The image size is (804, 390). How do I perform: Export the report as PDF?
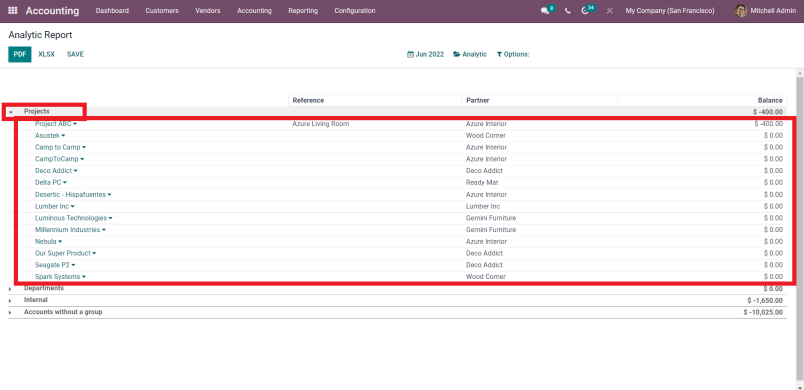(x=19, y=54)
